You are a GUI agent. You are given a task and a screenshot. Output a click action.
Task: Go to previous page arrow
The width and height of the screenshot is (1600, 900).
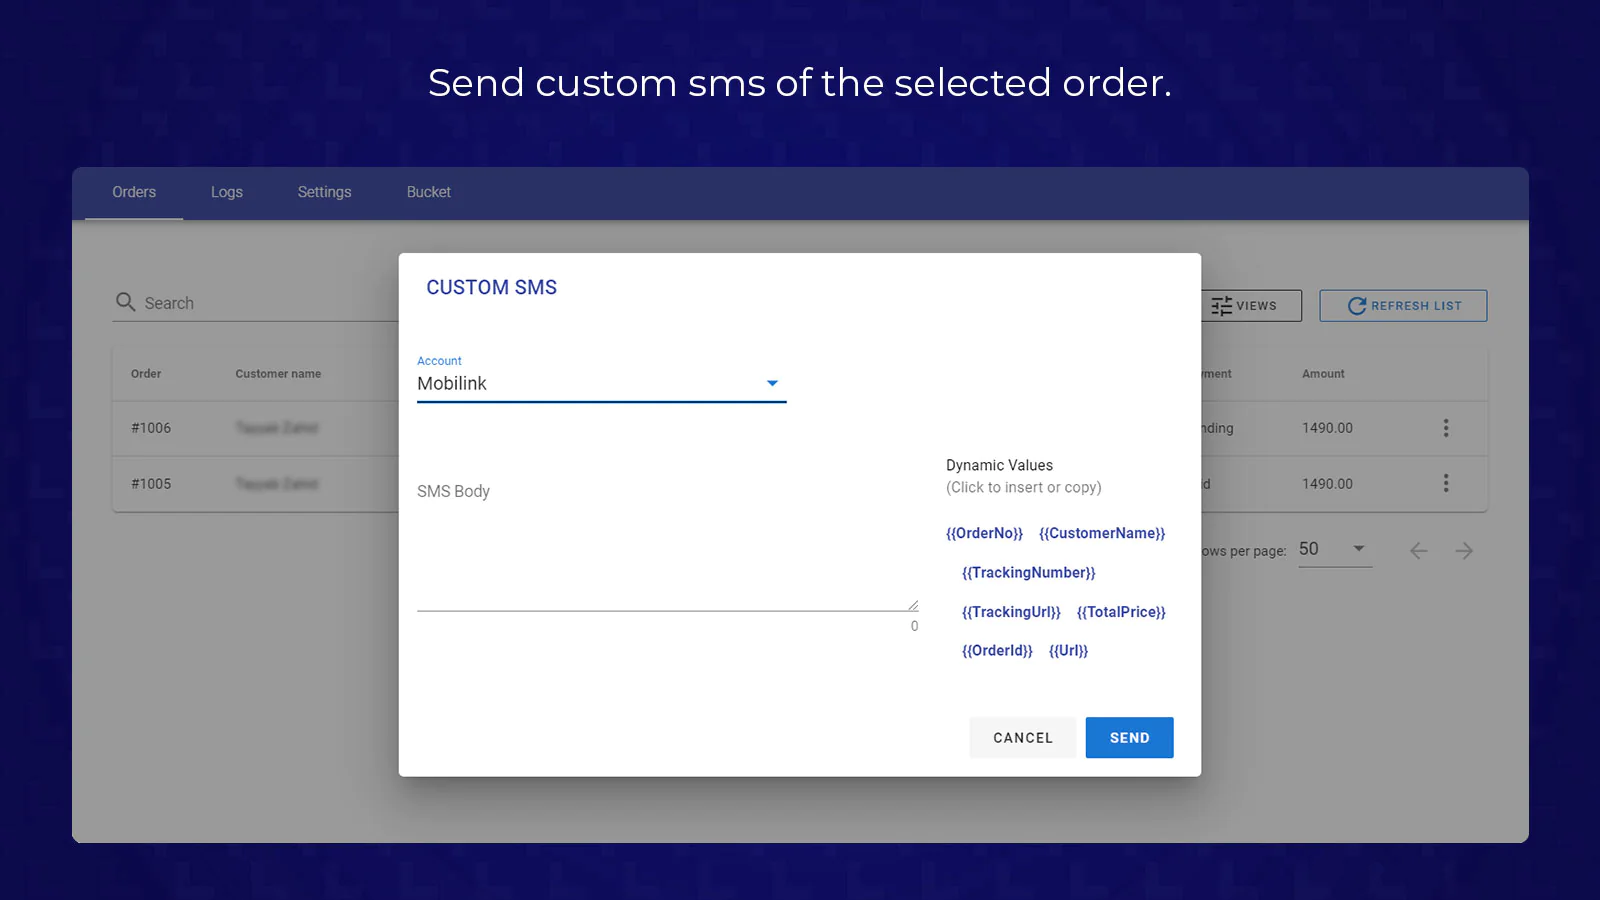point(1418,551)
